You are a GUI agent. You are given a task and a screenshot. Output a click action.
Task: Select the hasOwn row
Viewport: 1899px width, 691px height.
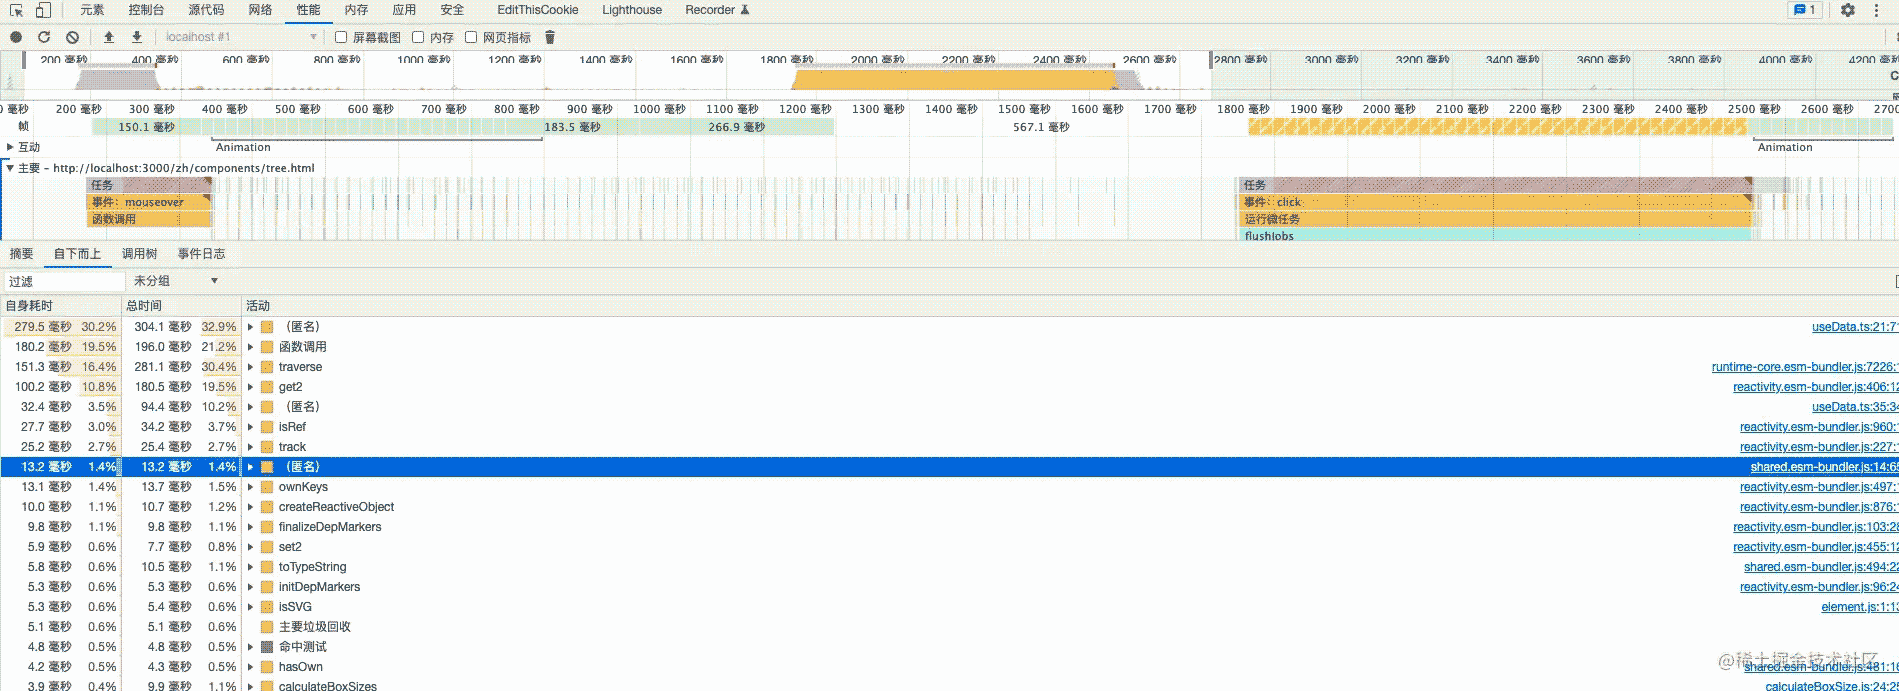click(949, 667)
